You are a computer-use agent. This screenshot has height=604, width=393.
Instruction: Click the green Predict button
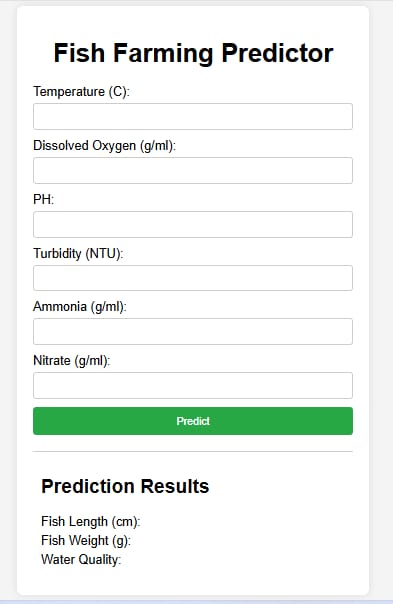(x=193, y=421)
